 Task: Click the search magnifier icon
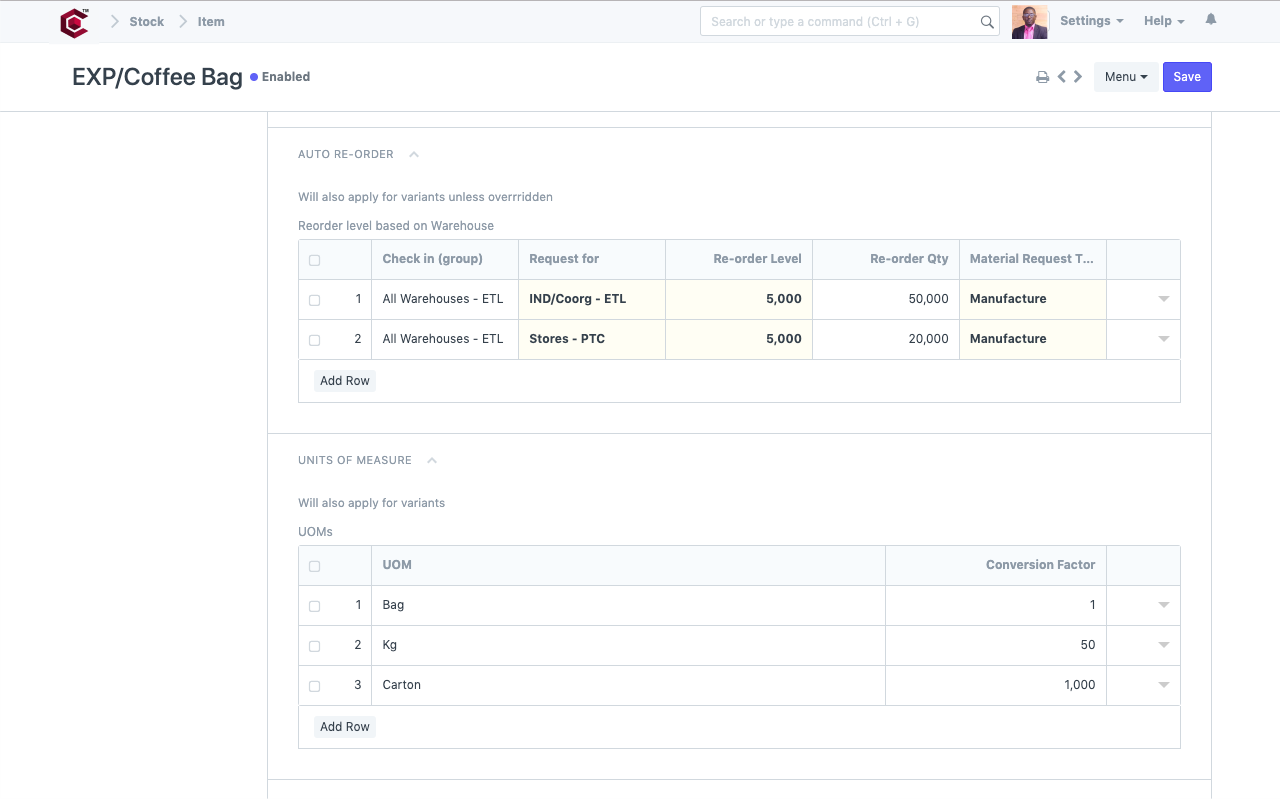[x=985, y=21]
